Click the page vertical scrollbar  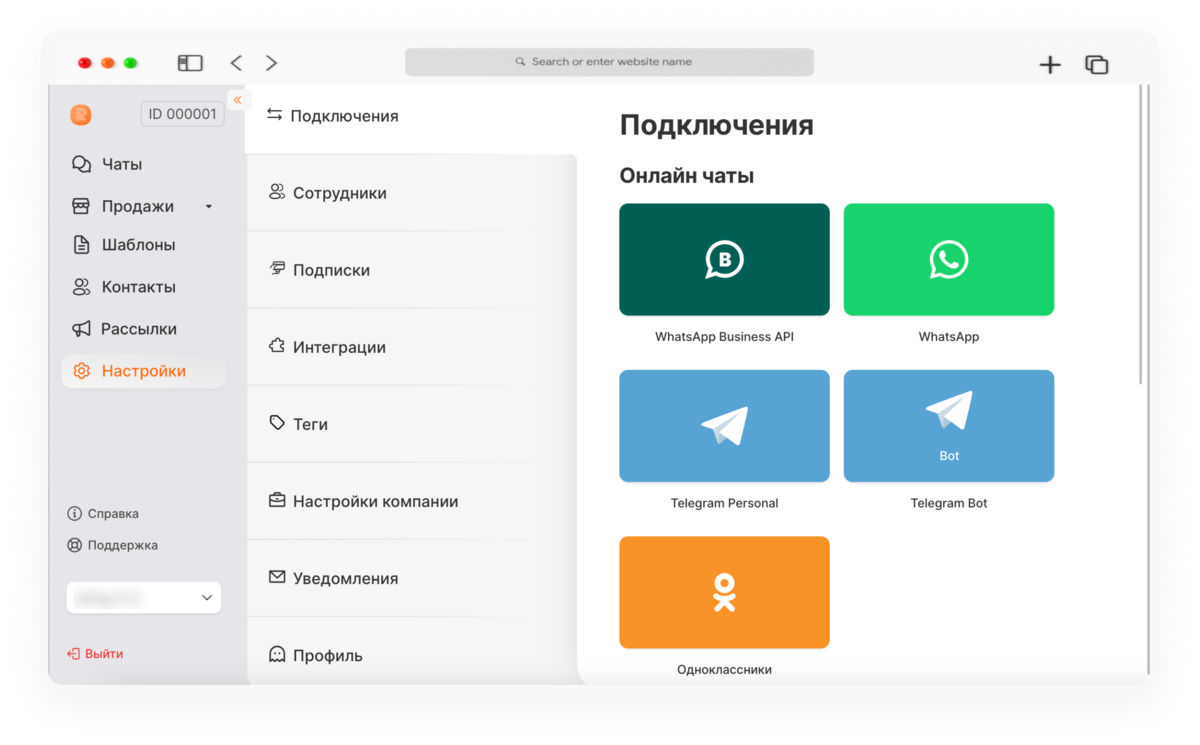[x=1141, y=235]
